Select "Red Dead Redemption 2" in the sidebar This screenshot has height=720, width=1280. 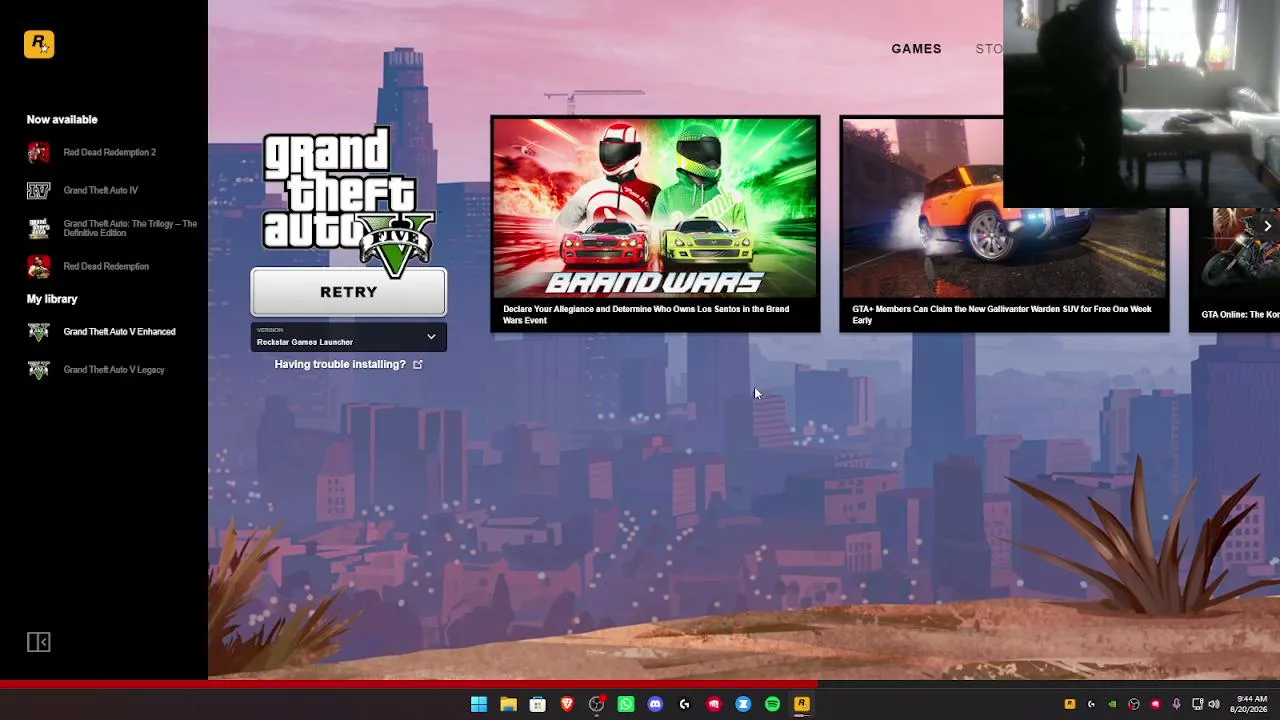pyautogui.click(x=110, y=152)
